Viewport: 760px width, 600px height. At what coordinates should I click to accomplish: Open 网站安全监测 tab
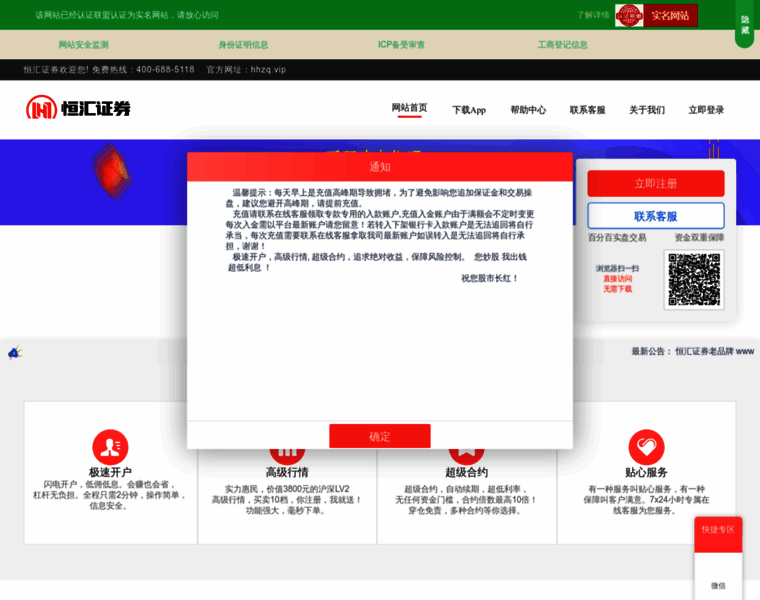pos(83,45)
